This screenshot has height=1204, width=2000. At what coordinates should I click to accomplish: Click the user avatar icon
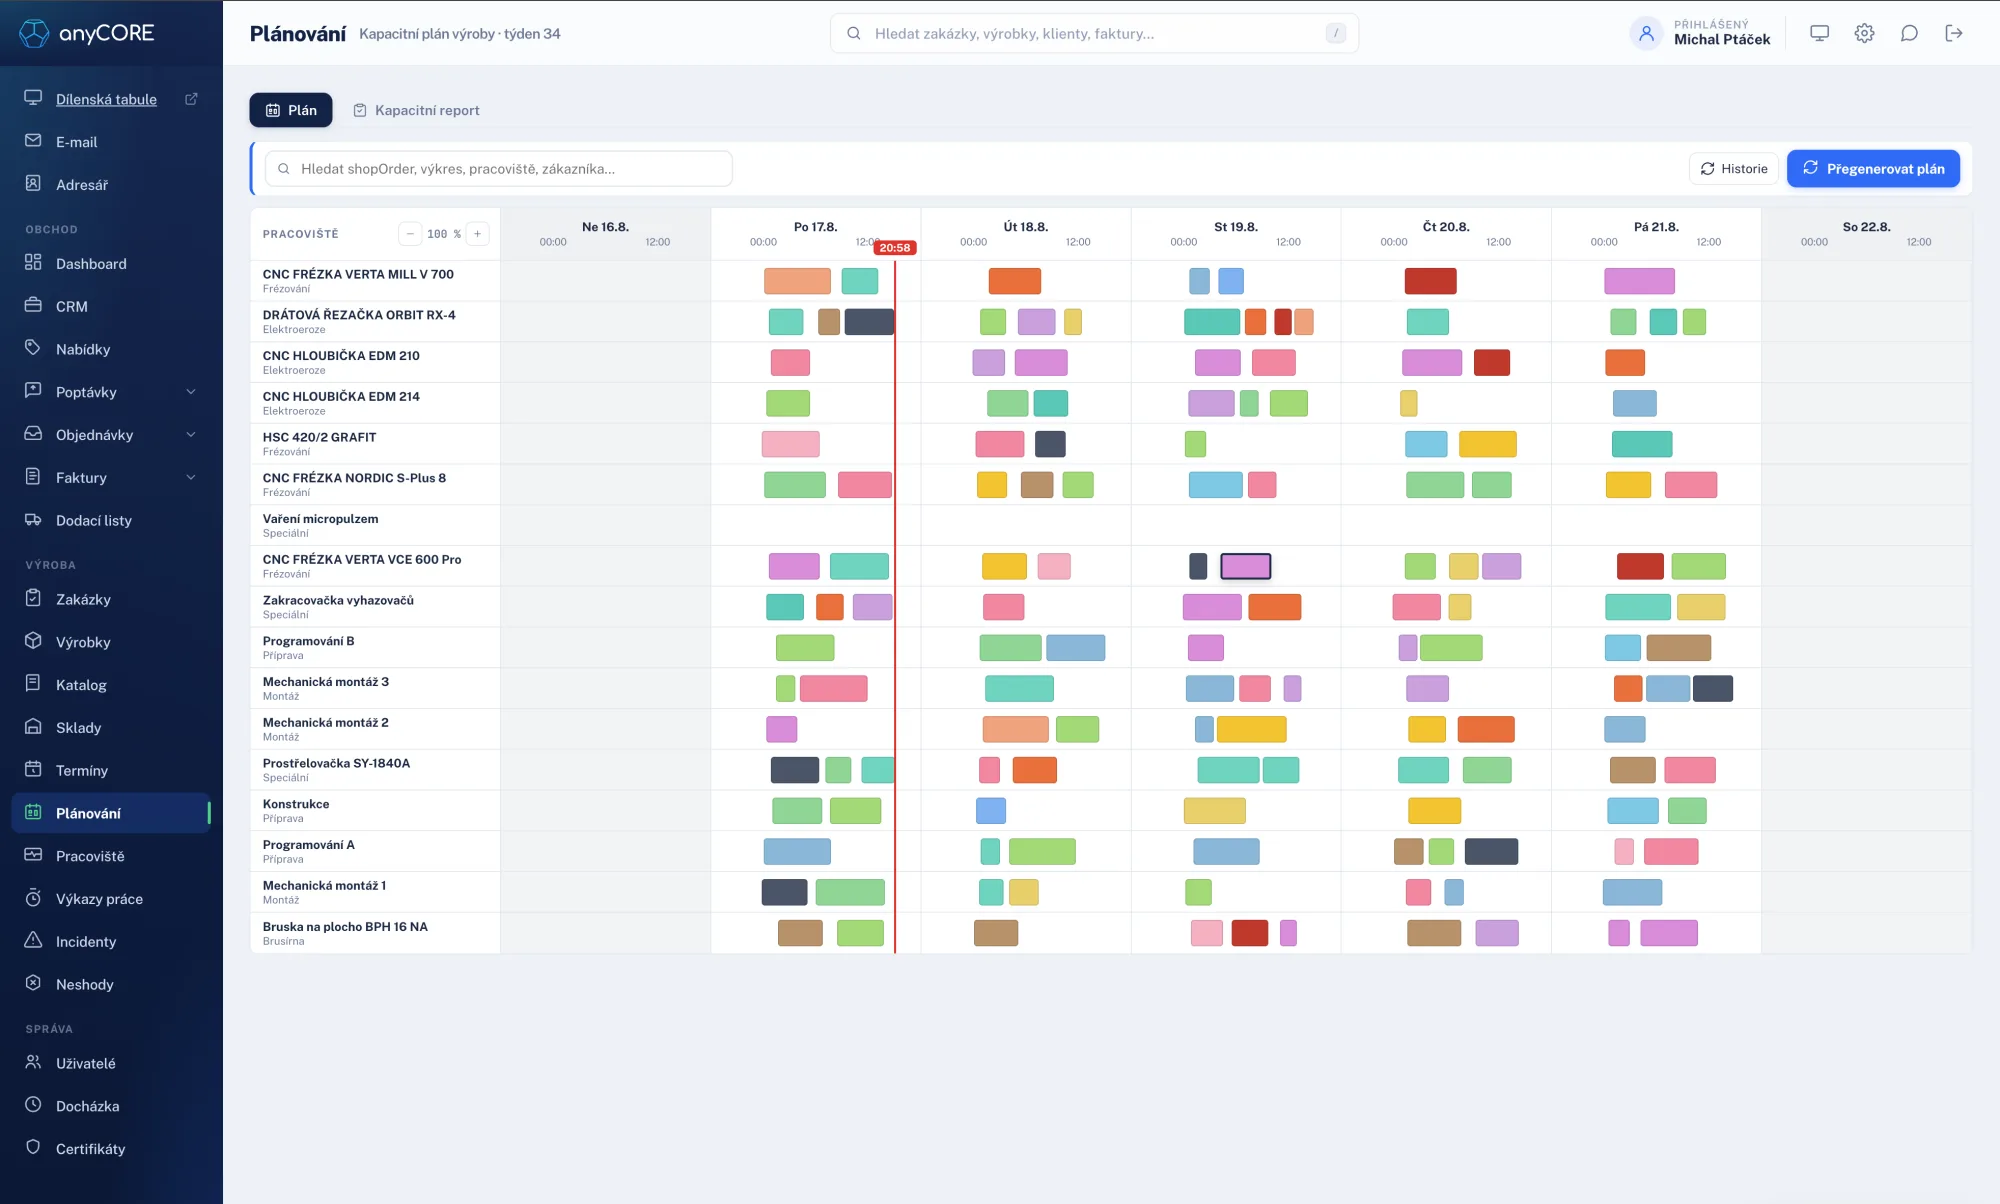click(x=1646, y=33)
